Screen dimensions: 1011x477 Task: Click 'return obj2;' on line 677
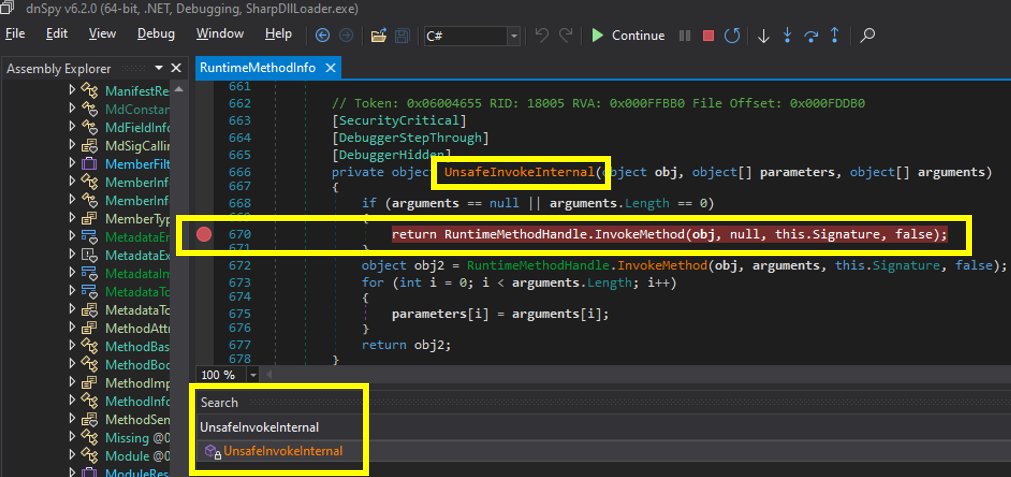click(406, 344)
